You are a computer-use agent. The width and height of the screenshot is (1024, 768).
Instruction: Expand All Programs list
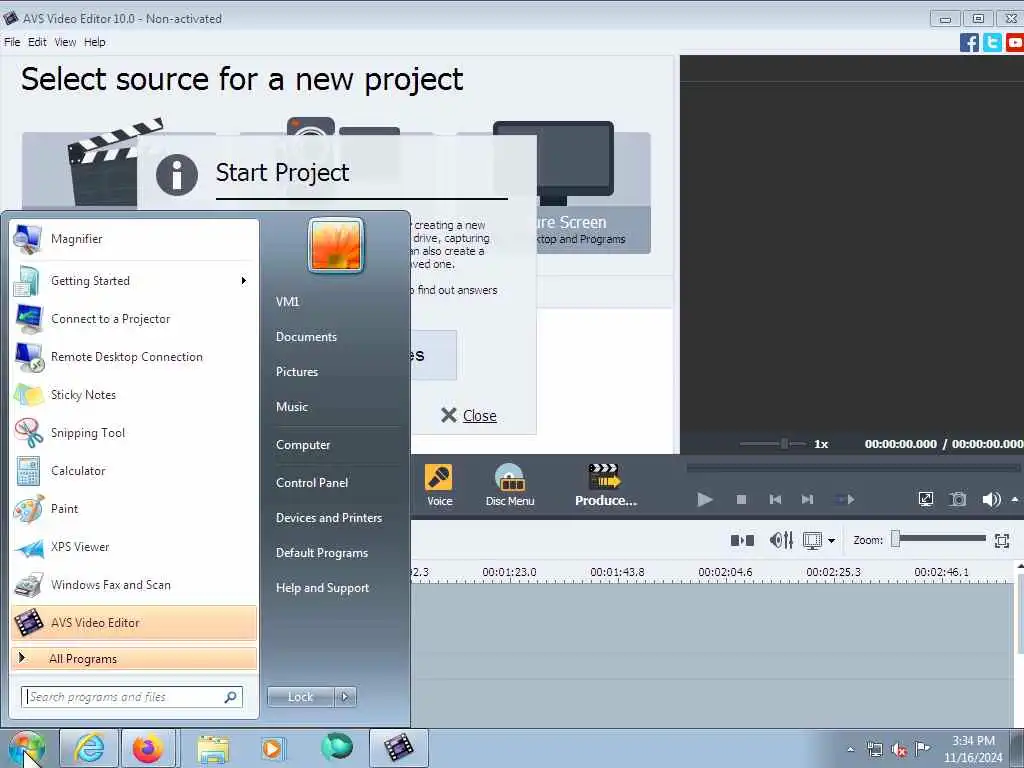coord(134,658)
